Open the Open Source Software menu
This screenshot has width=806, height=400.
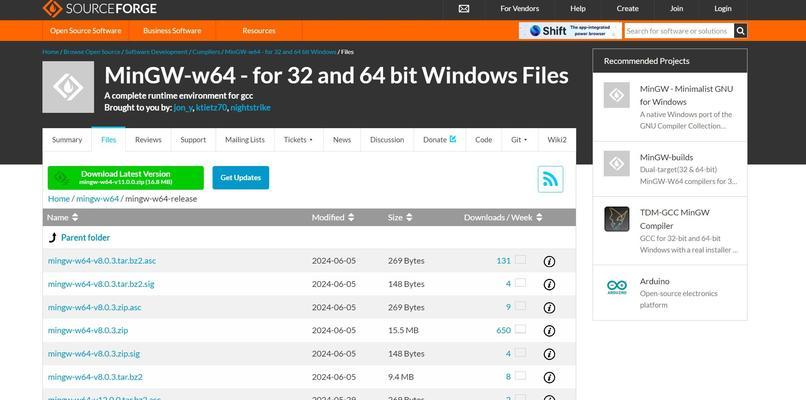85,31
